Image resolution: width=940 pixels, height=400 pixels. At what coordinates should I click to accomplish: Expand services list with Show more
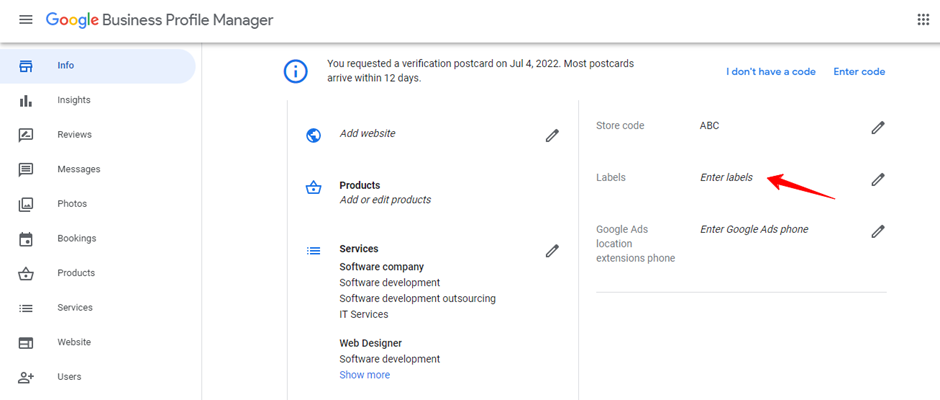click(364, 375)
